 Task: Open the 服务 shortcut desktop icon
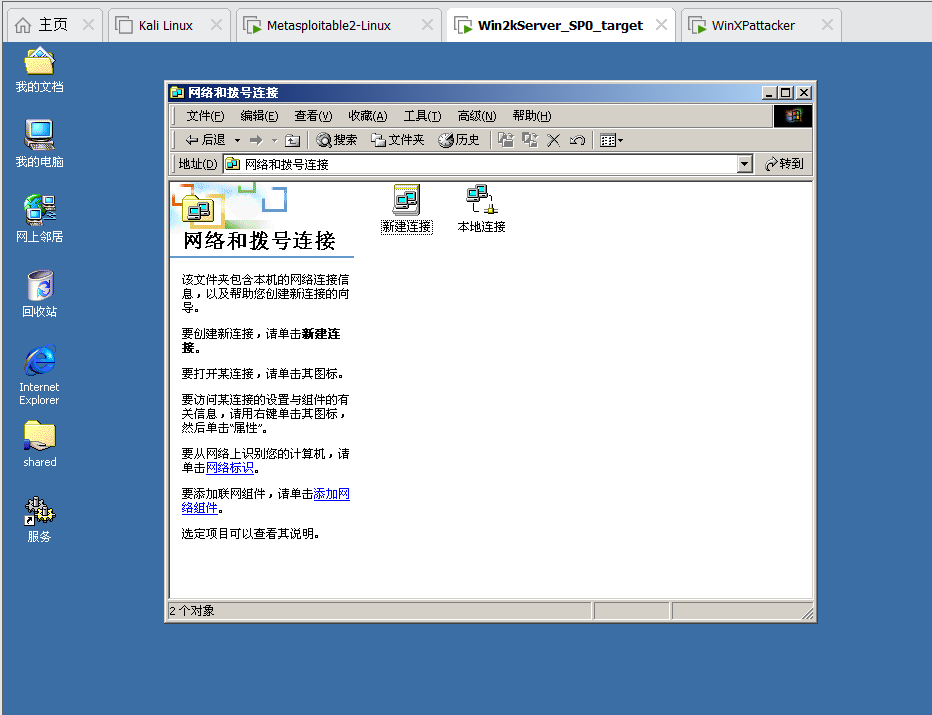click(x=39, y=519)
